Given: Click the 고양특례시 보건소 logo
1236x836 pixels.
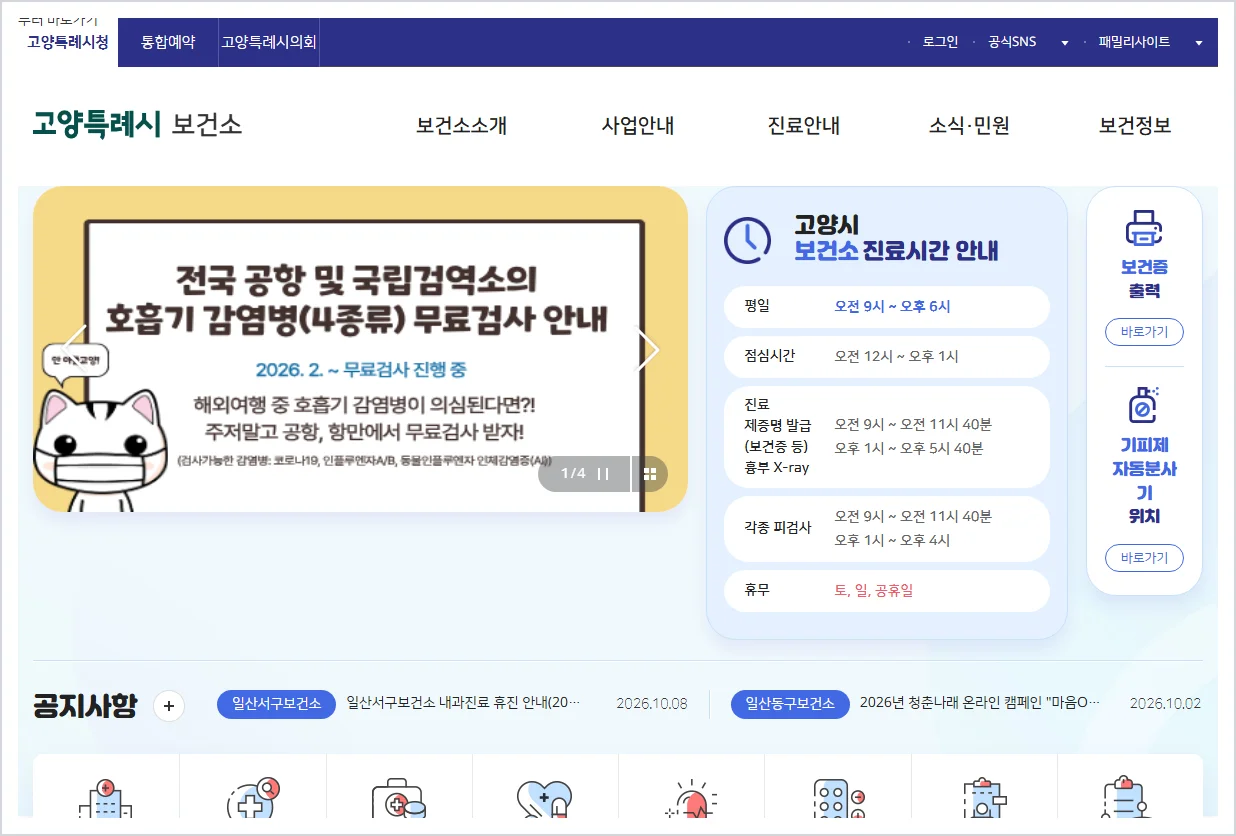Looking at the screenshot, I should click(137, 125).
